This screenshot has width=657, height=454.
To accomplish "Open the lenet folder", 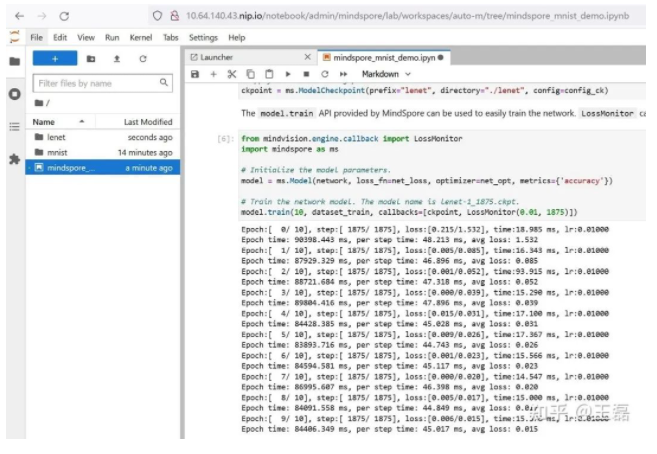I will (x=56, y=137).
